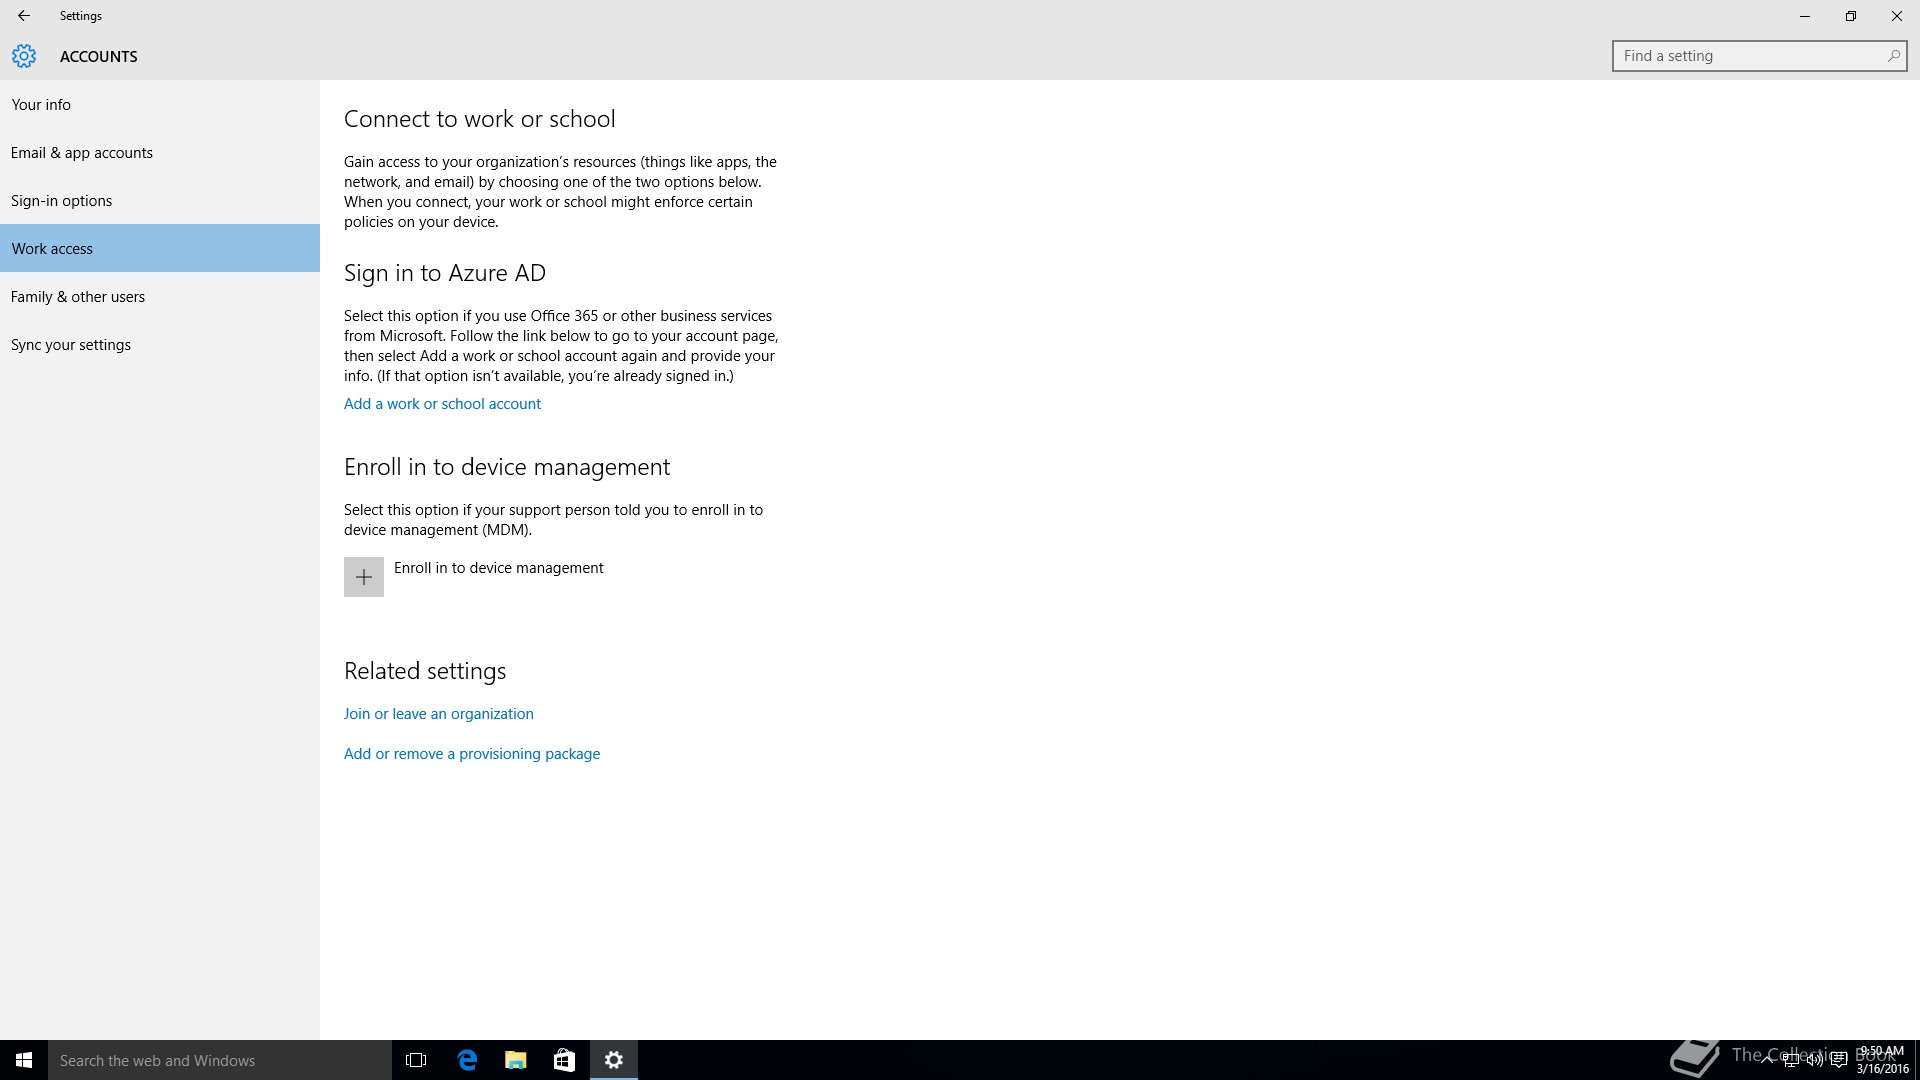Minimize the Settings window
Screen dimensions: 1920x1080
click(x=1805, y=16)
